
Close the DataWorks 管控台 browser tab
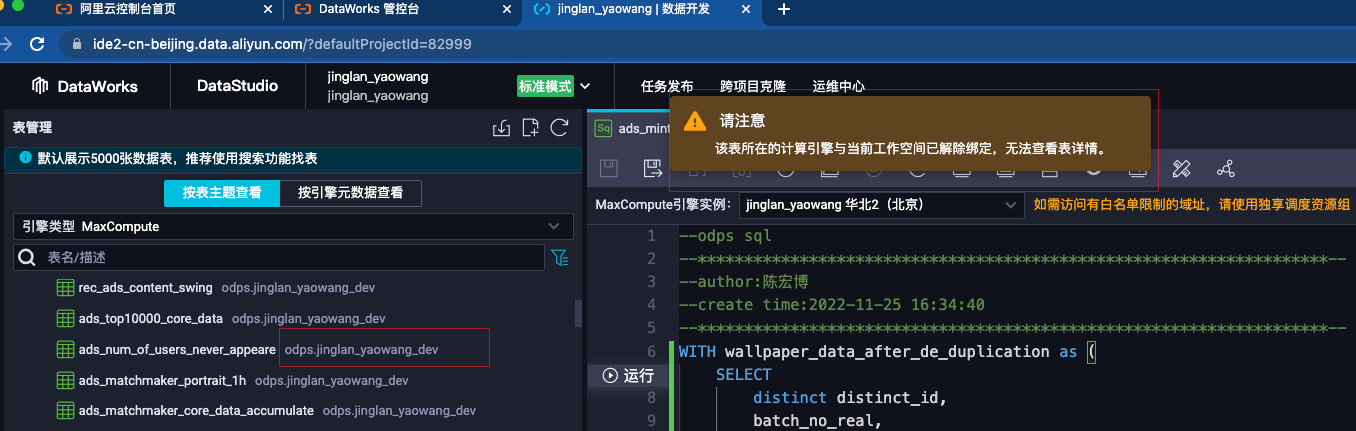[x=505, y=9]
